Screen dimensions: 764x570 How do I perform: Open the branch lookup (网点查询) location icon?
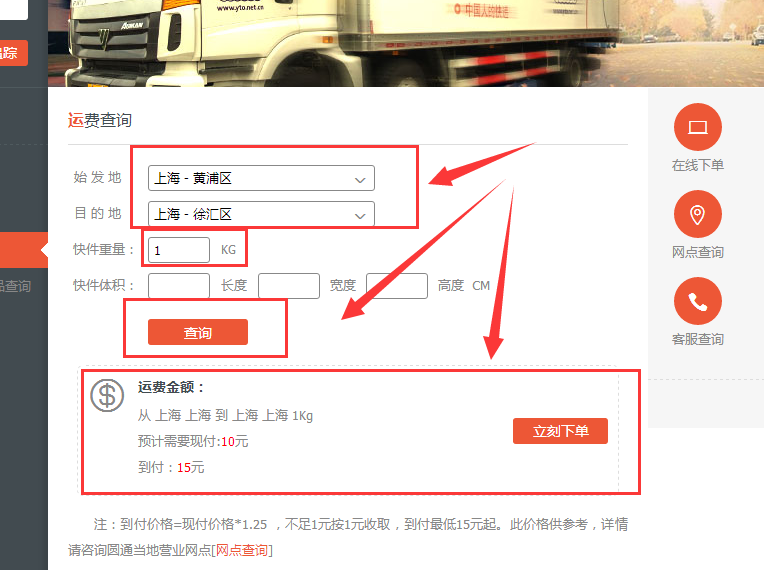coord(697,214)
